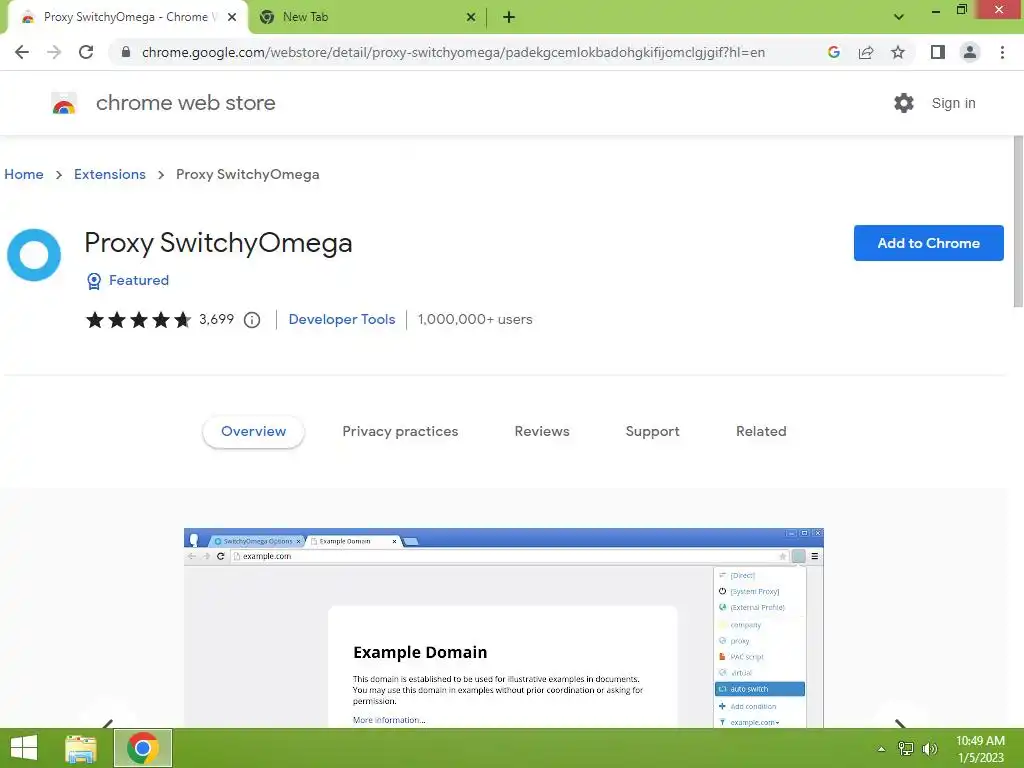
Task: Close the New Tab tab
Action: pos(471,18)
